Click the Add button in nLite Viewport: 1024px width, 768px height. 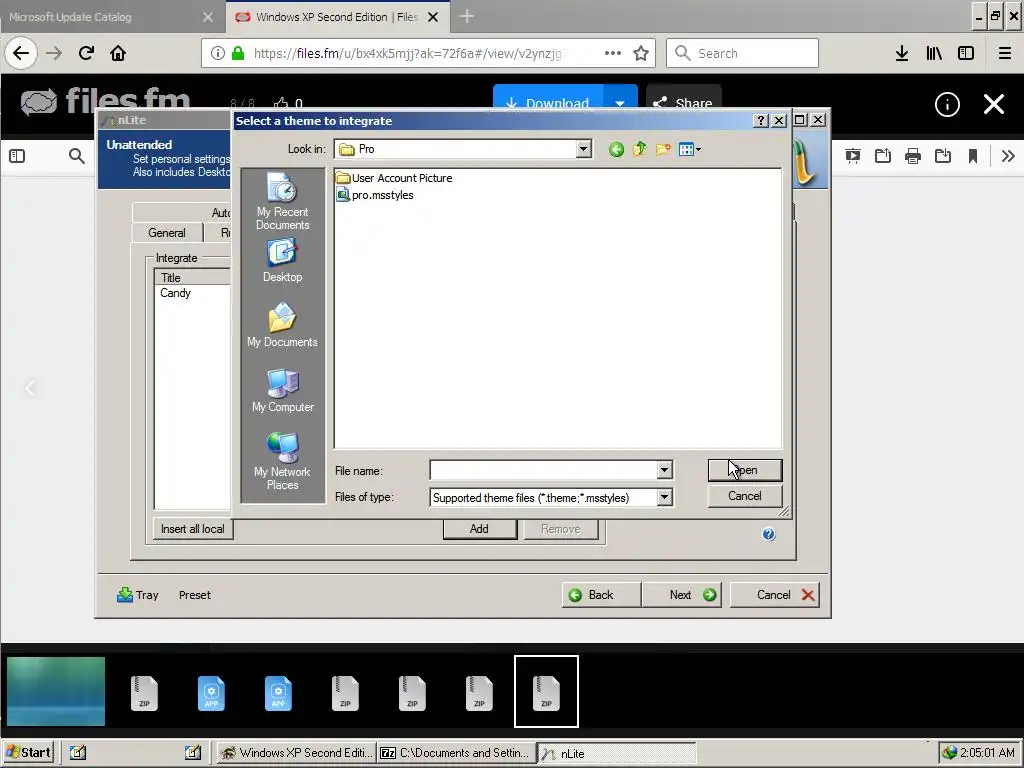coord(479,529)
